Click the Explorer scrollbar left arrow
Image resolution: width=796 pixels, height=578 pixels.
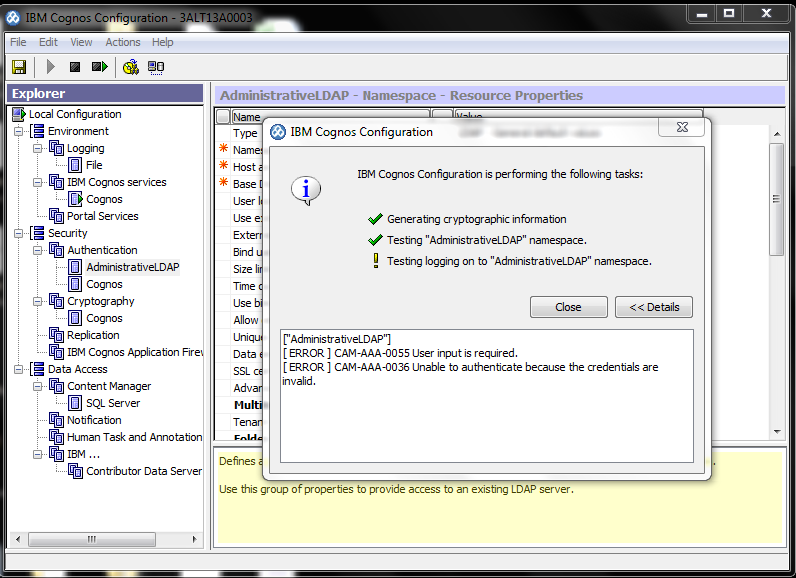[18, 539]
